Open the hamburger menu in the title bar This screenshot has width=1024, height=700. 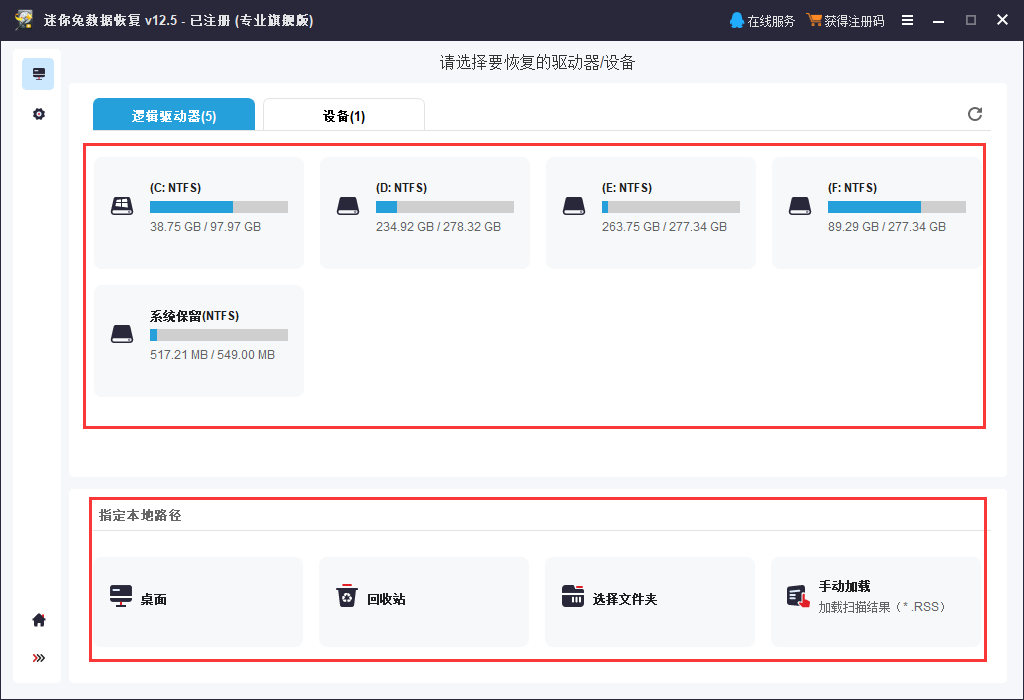click(x=907, y=20)
